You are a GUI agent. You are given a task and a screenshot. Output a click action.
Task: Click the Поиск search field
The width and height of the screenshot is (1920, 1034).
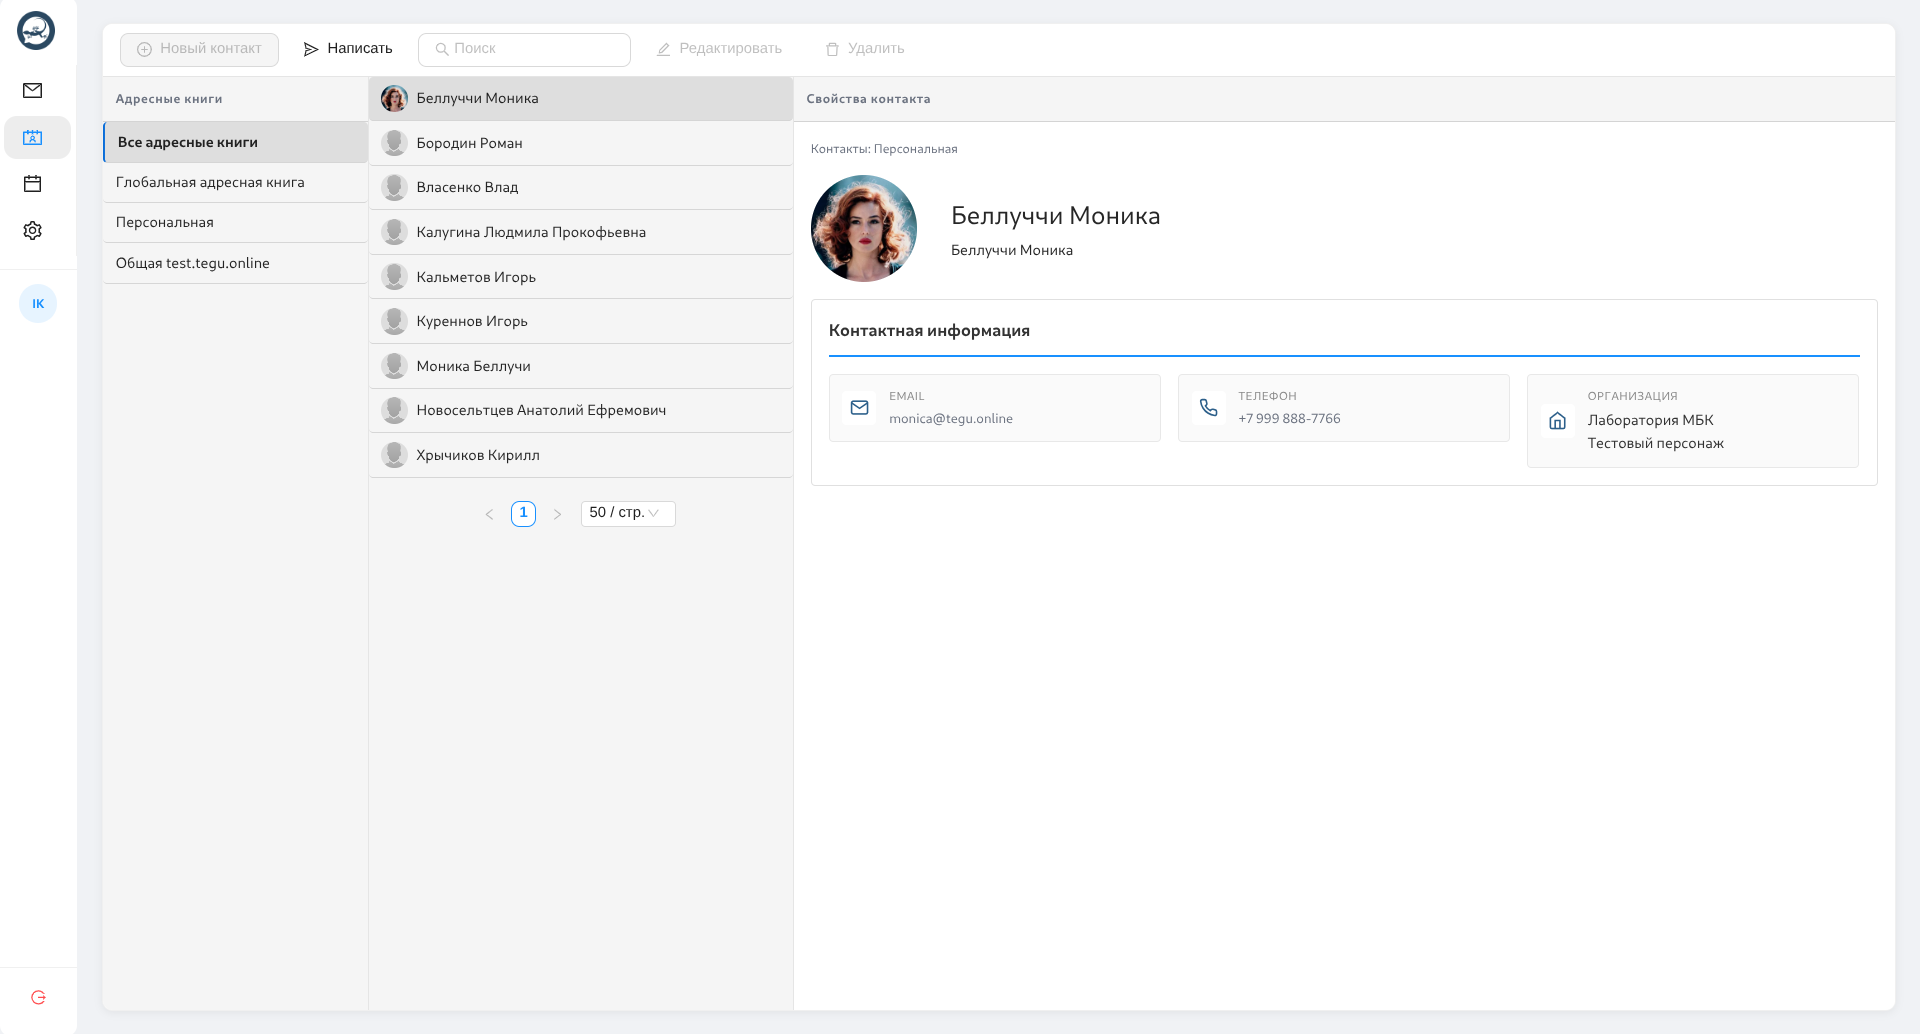pyautogui.click(x=524, y=49)
